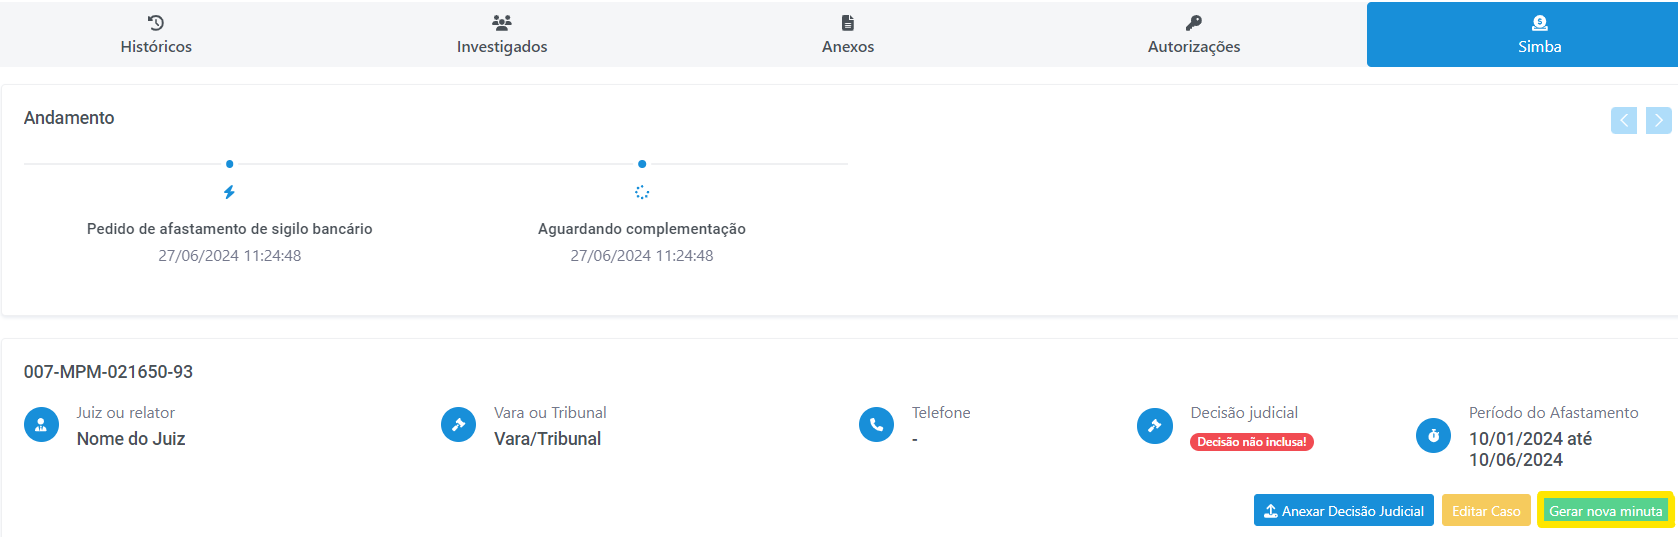Click the Gerar nova minuta button
The height and width of the screenshot is (537, 1678).
(x=1606, y=510)
